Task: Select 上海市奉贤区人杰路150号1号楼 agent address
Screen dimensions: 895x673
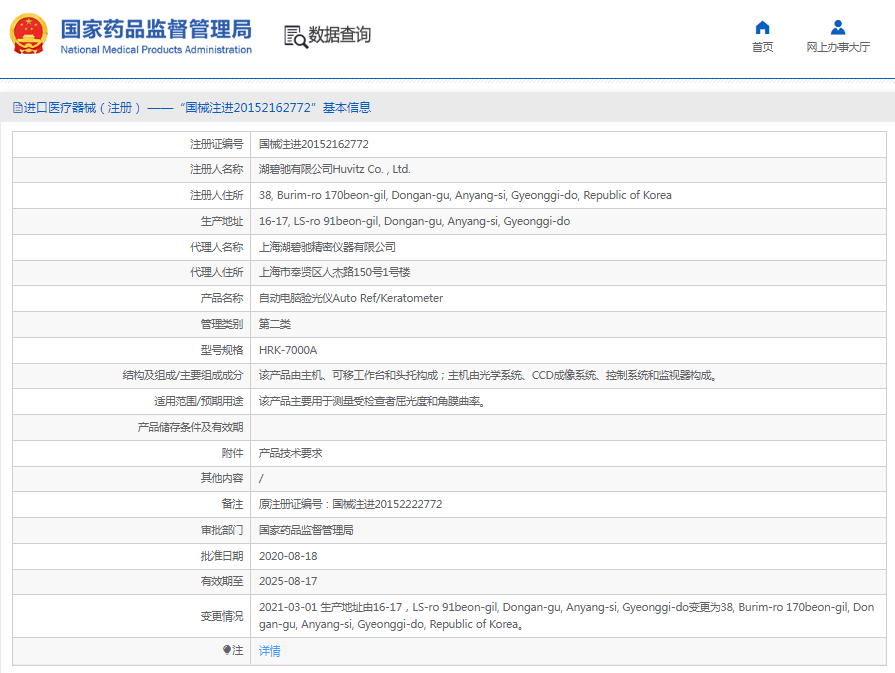Action: [x=334, y=272]
